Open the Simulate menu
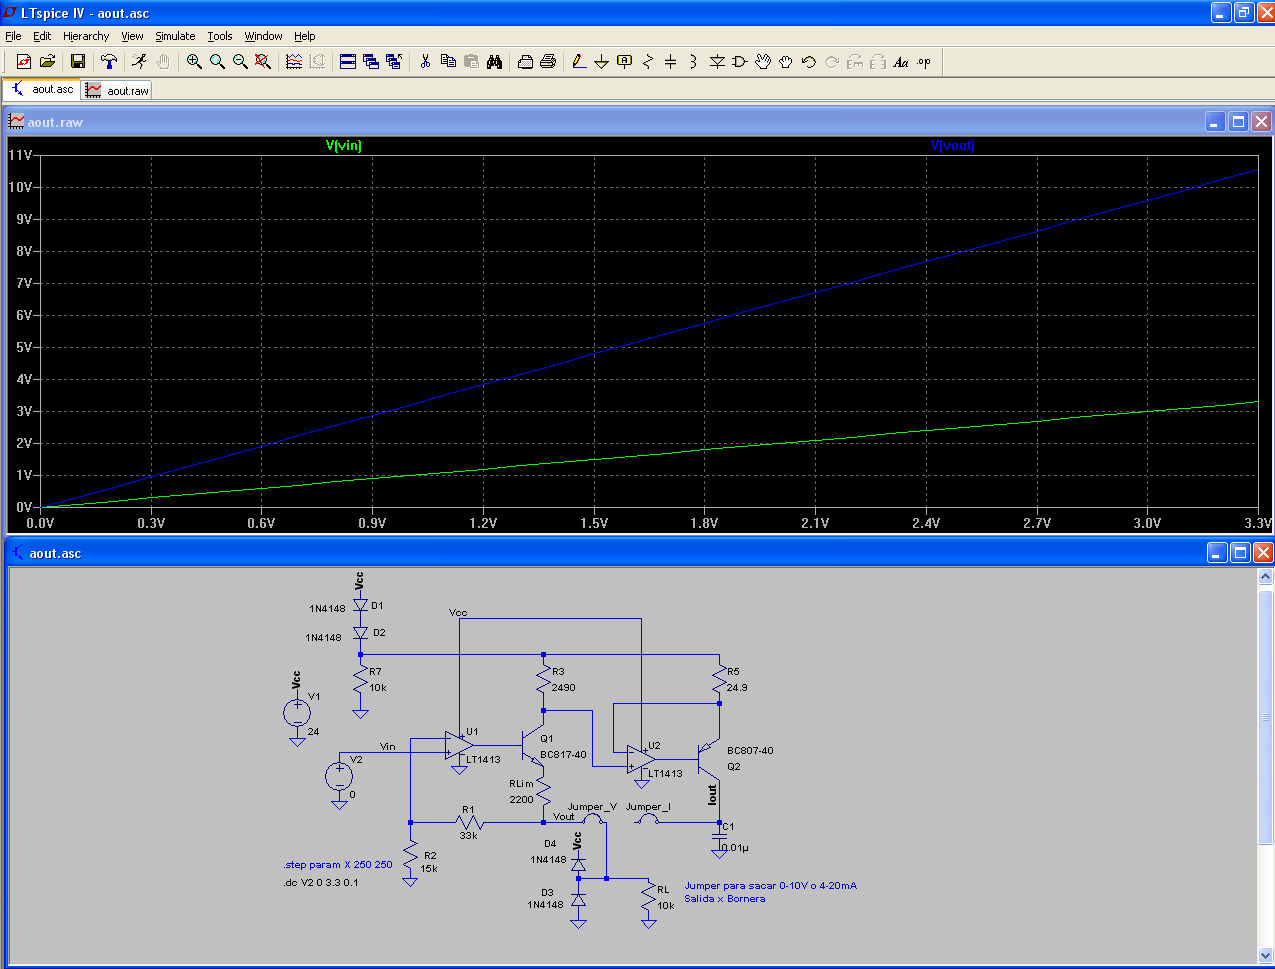This screenshot has width=1275, height=969. [x=175, y=36]
